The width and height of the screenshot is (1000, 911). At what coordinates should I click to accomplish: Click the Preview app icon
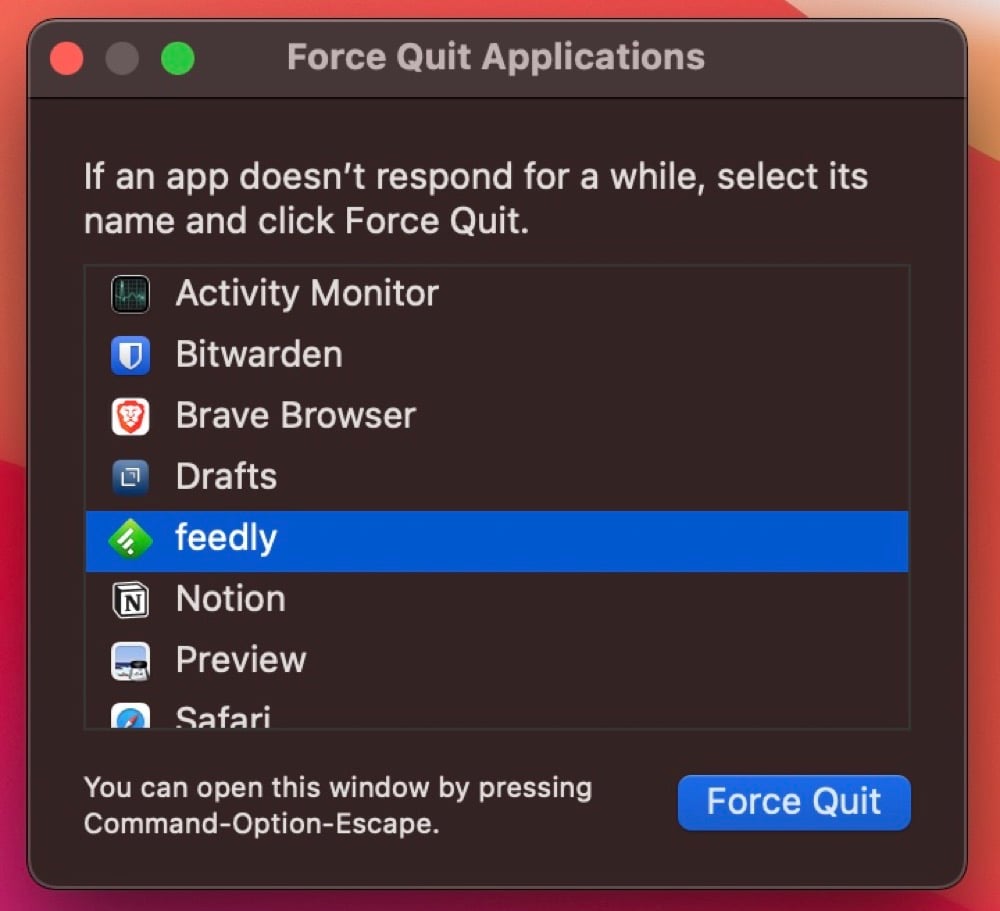[130, 661]
